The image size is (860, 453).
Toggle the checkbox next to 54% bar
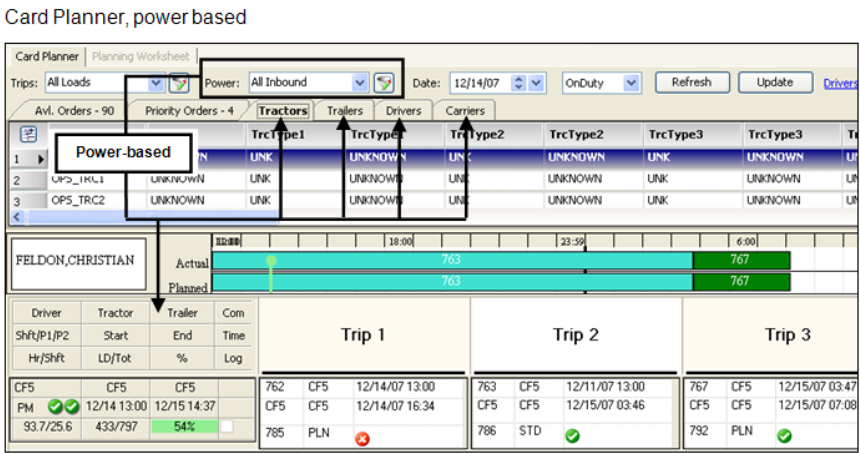[x=226, y=428]
